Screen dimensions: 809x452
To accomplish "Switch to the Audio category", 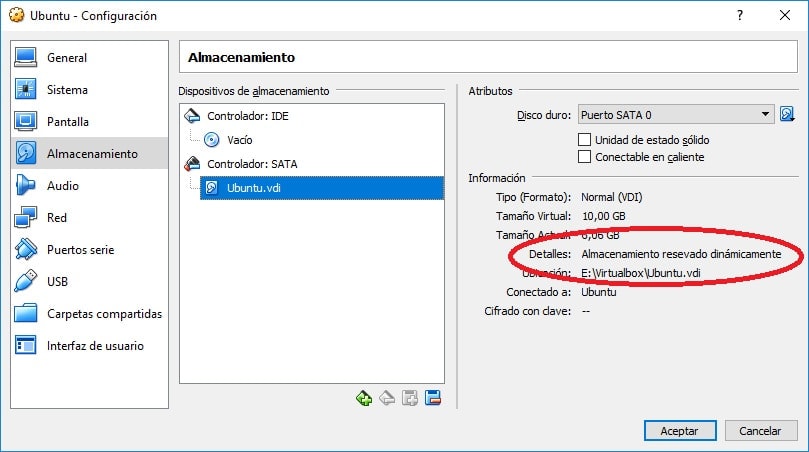I will click(63, 186).
